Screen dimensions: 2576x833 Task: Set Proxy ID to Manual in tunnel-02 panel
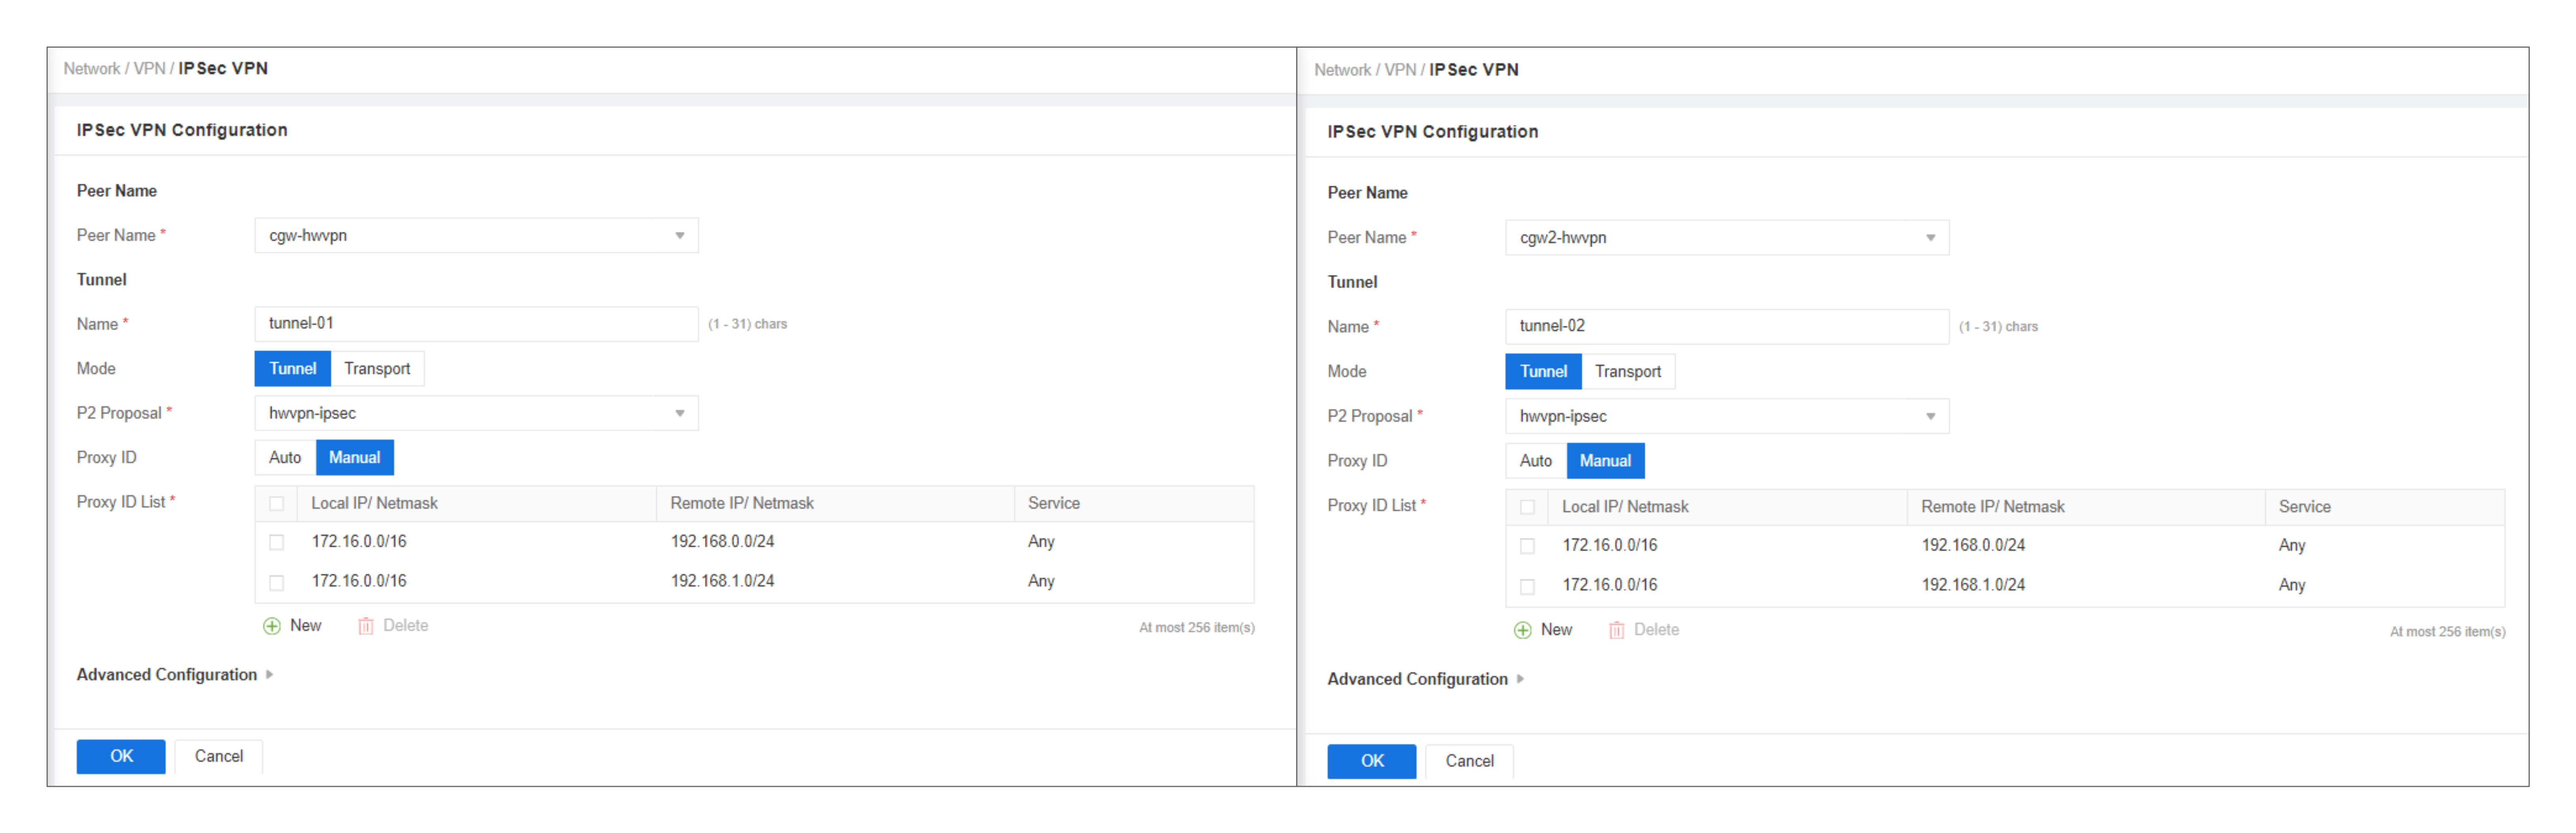click(1605, 461)
